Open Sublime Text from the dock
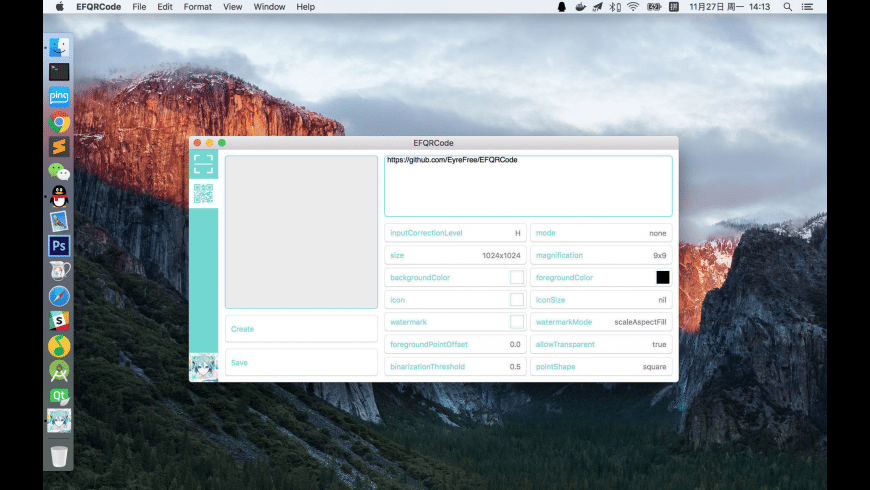 (59, 147)
